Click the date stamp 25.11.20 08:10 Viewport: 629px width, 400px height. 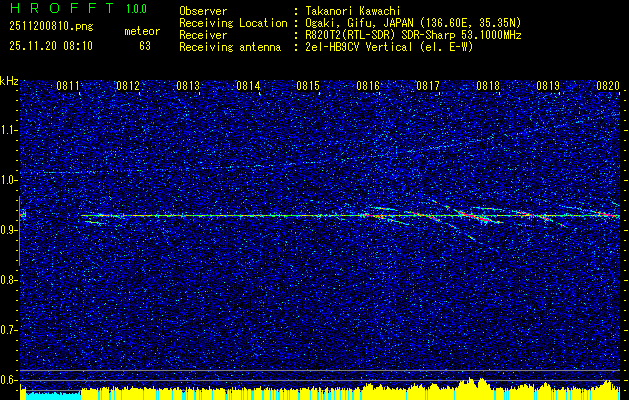click(x=51, y=46)
